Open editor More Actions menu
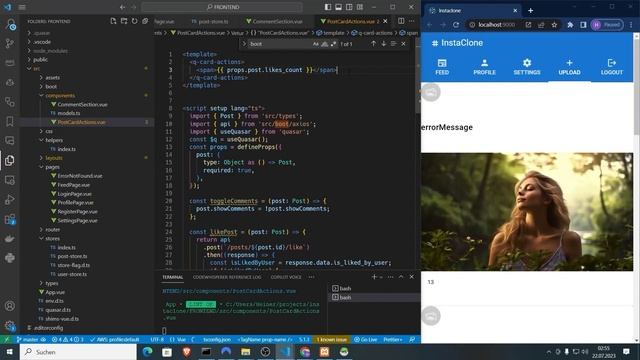The image size is (640, 360). 412,21
